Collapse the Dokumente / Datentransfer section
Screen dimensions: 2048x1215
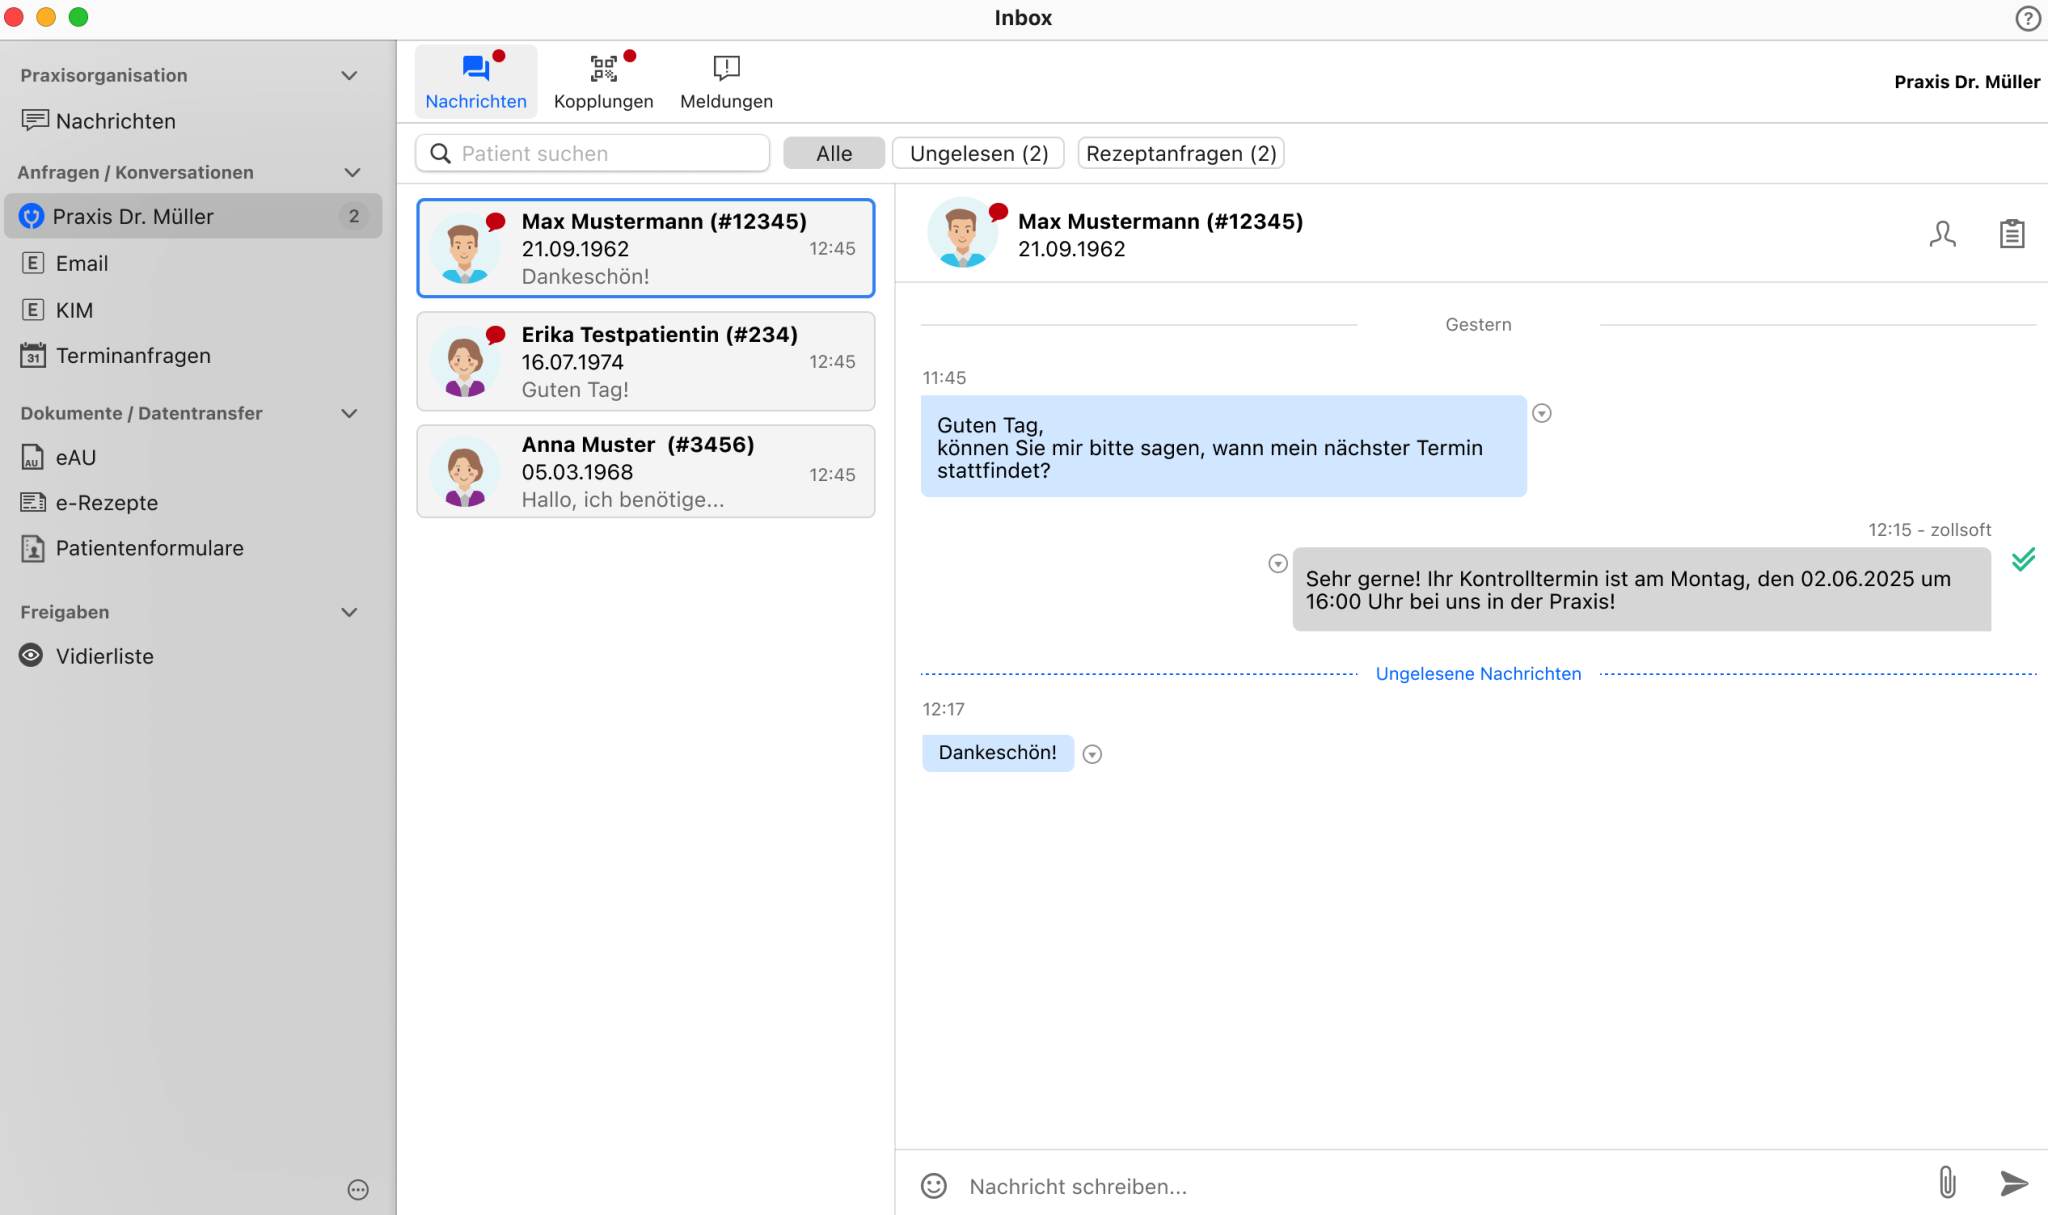(349, 414)
